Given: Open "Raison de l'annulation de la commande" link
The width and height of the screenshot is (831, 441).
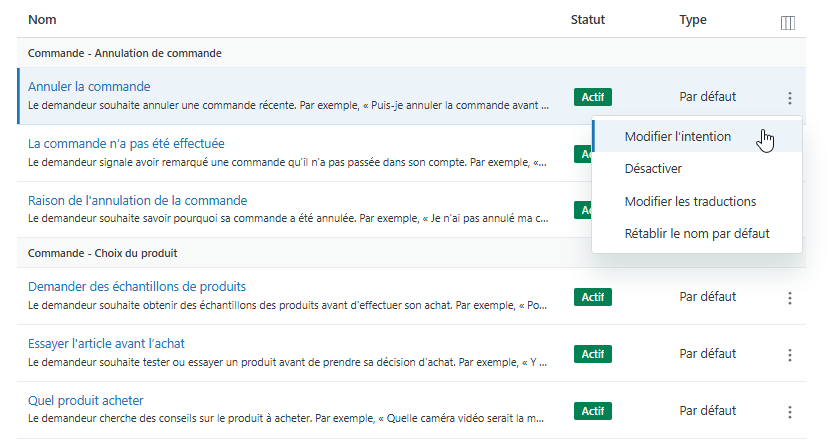Looking at the screenshot, I should click(x=137, y=200).
